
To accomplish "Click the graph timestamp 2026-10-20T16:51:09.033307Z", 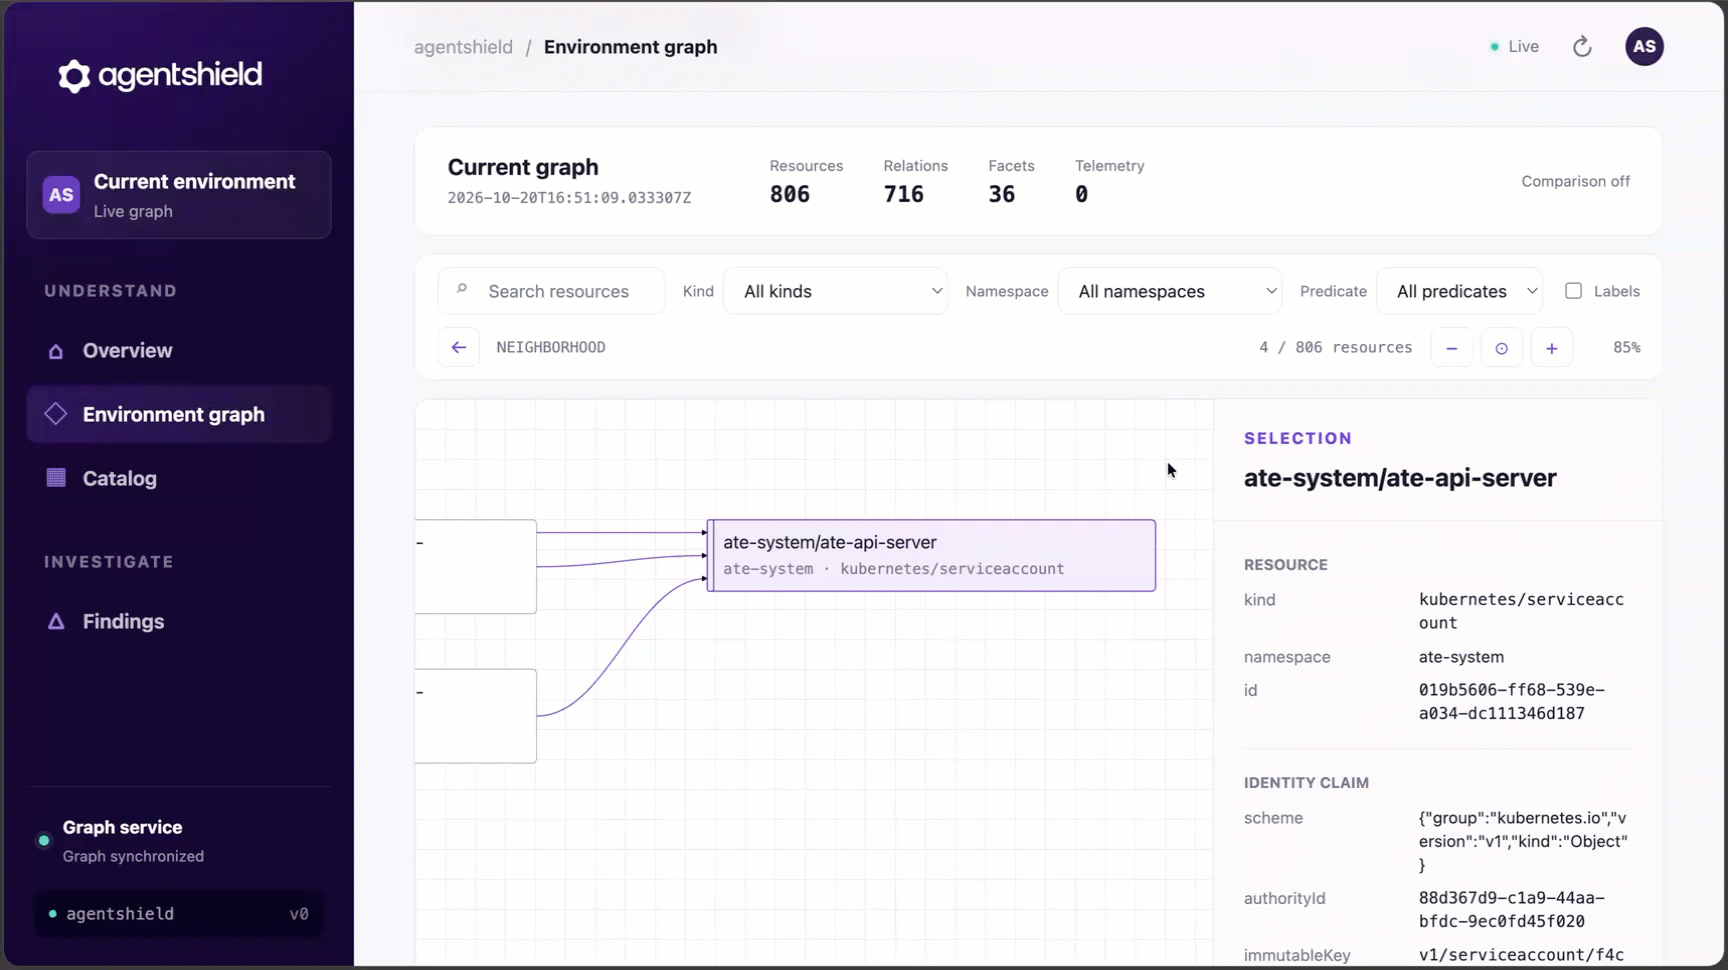I will pyautogui.click(x=569, y=198).
